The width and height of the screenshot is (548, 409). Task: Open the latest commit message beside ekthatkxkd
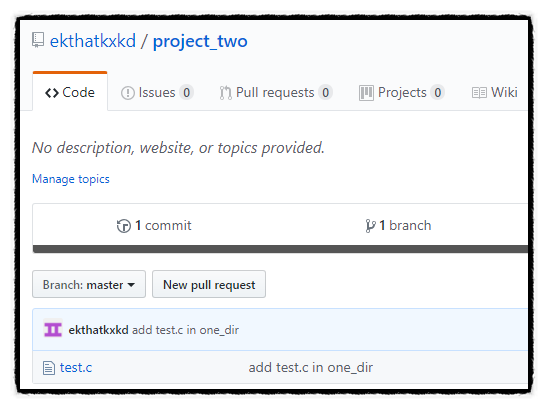[x=186, y=330]
